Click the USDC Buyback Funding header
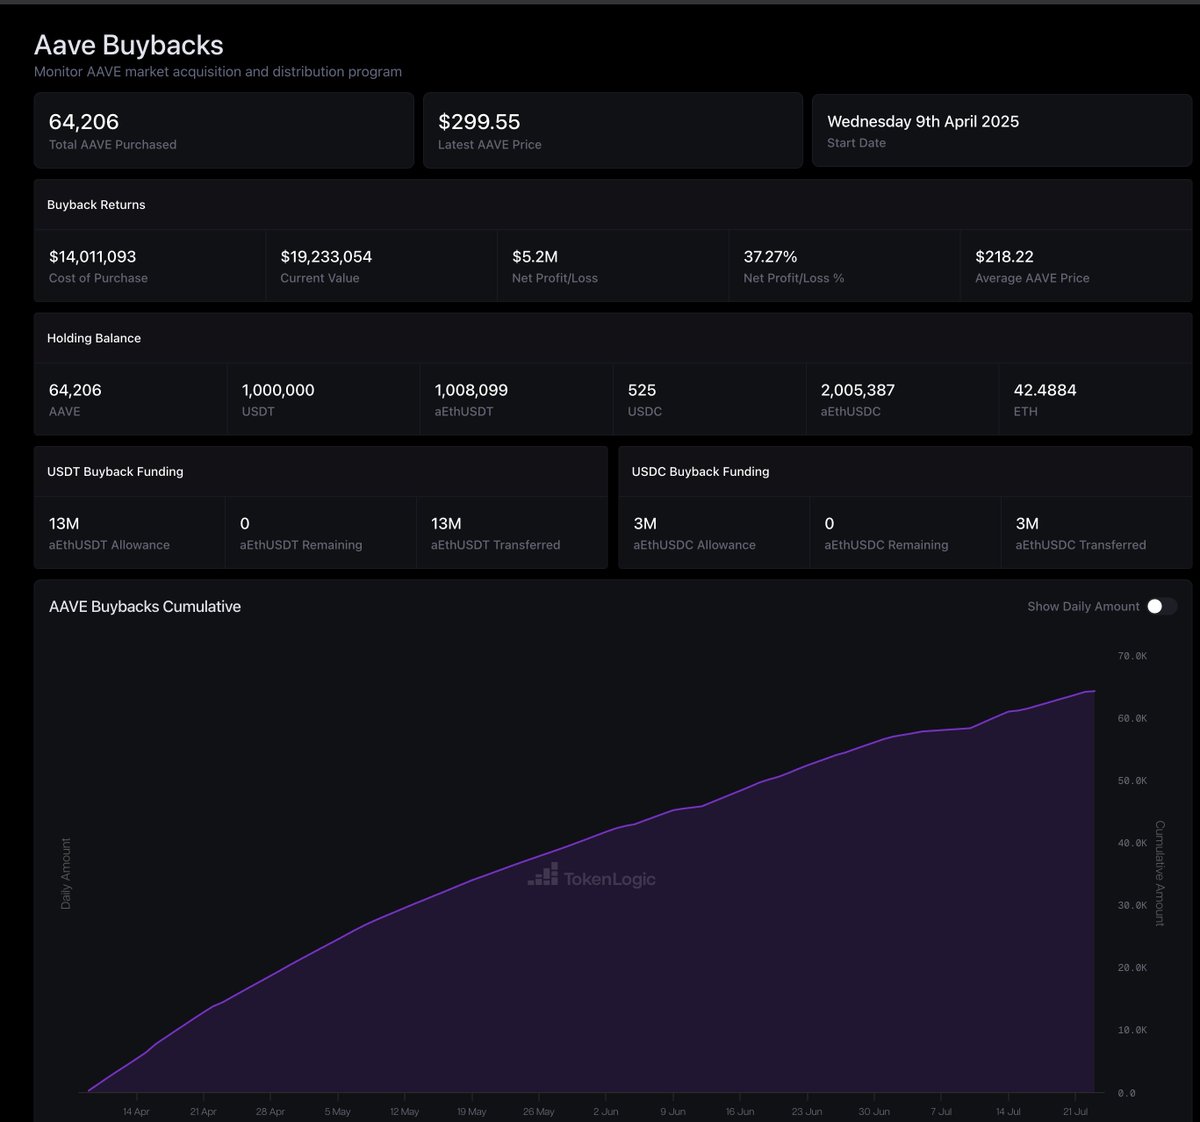The width and height of the screenshot is (1200, 1122). (700, 471)
